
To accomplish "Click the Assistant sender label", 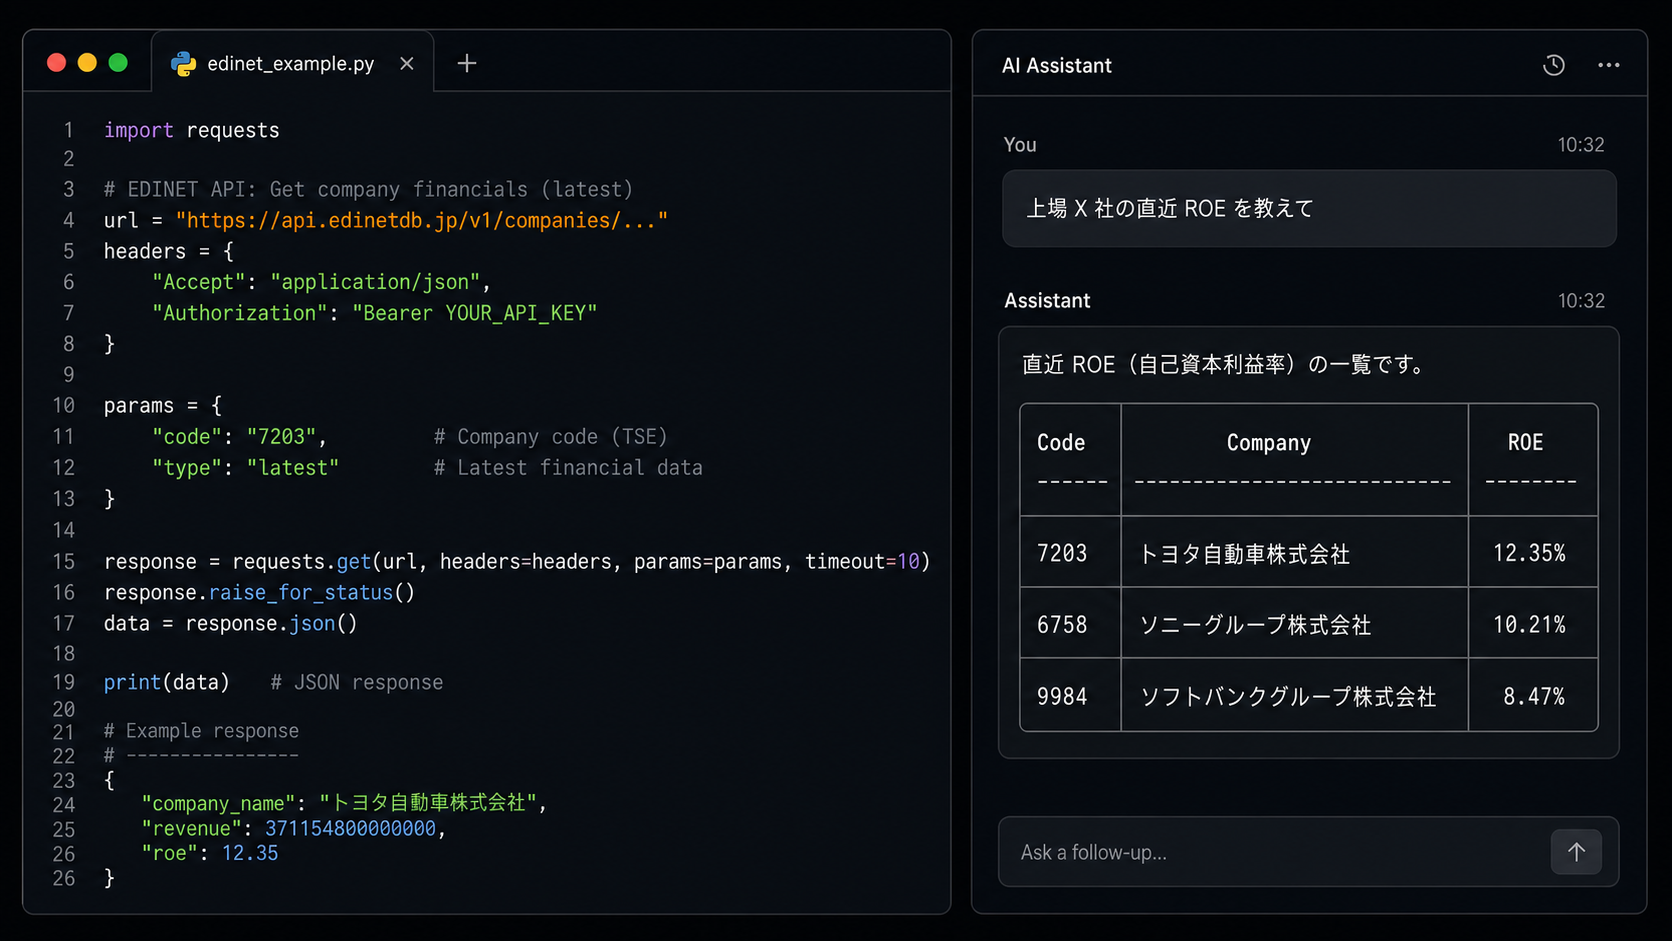I will tap(1047, 301).
